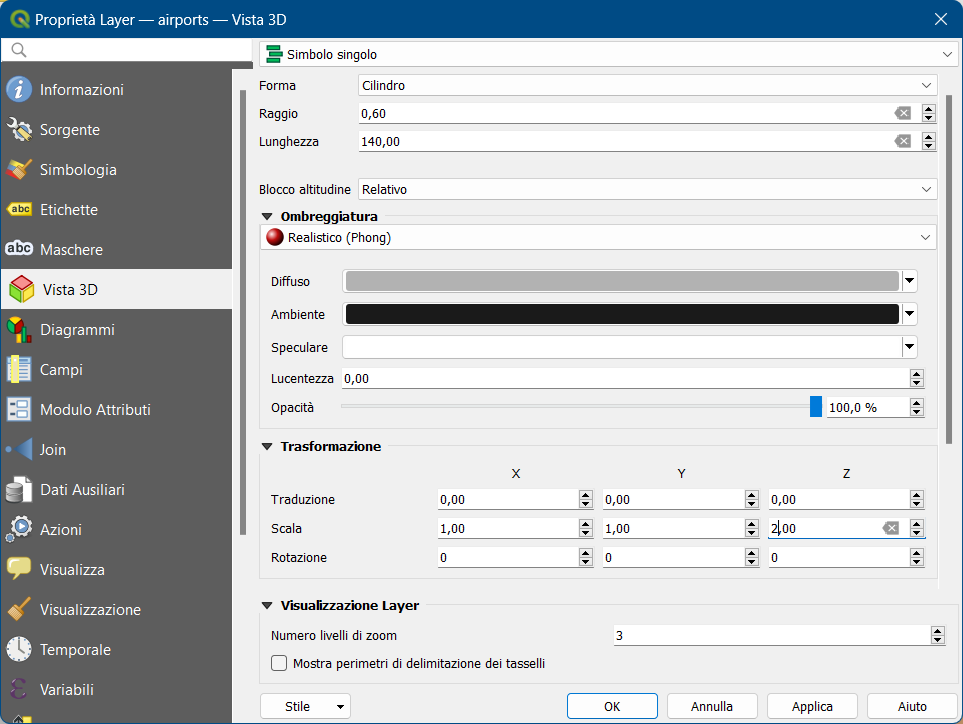Open the Informazioni section icon
Screen dimensions: 963x724
[x=19, y=90]
